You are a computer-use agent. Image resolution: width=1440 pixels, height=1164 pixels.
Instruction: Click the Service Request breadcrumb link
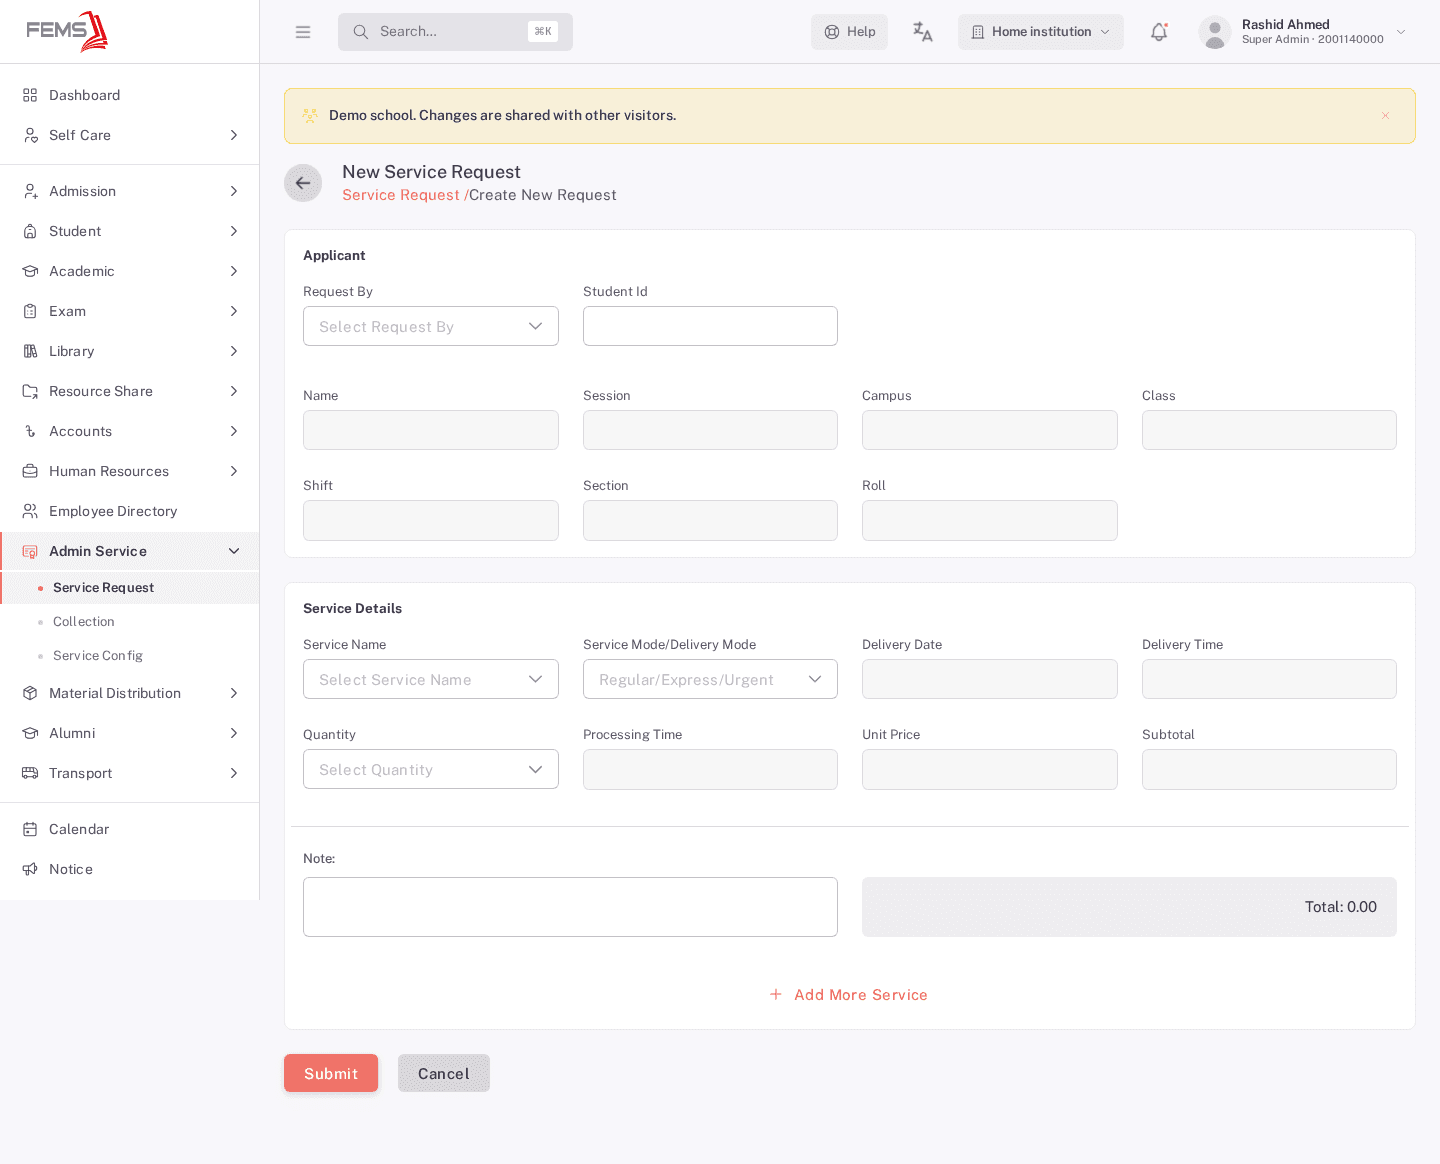pyautogui.click(x=401, y=195)
